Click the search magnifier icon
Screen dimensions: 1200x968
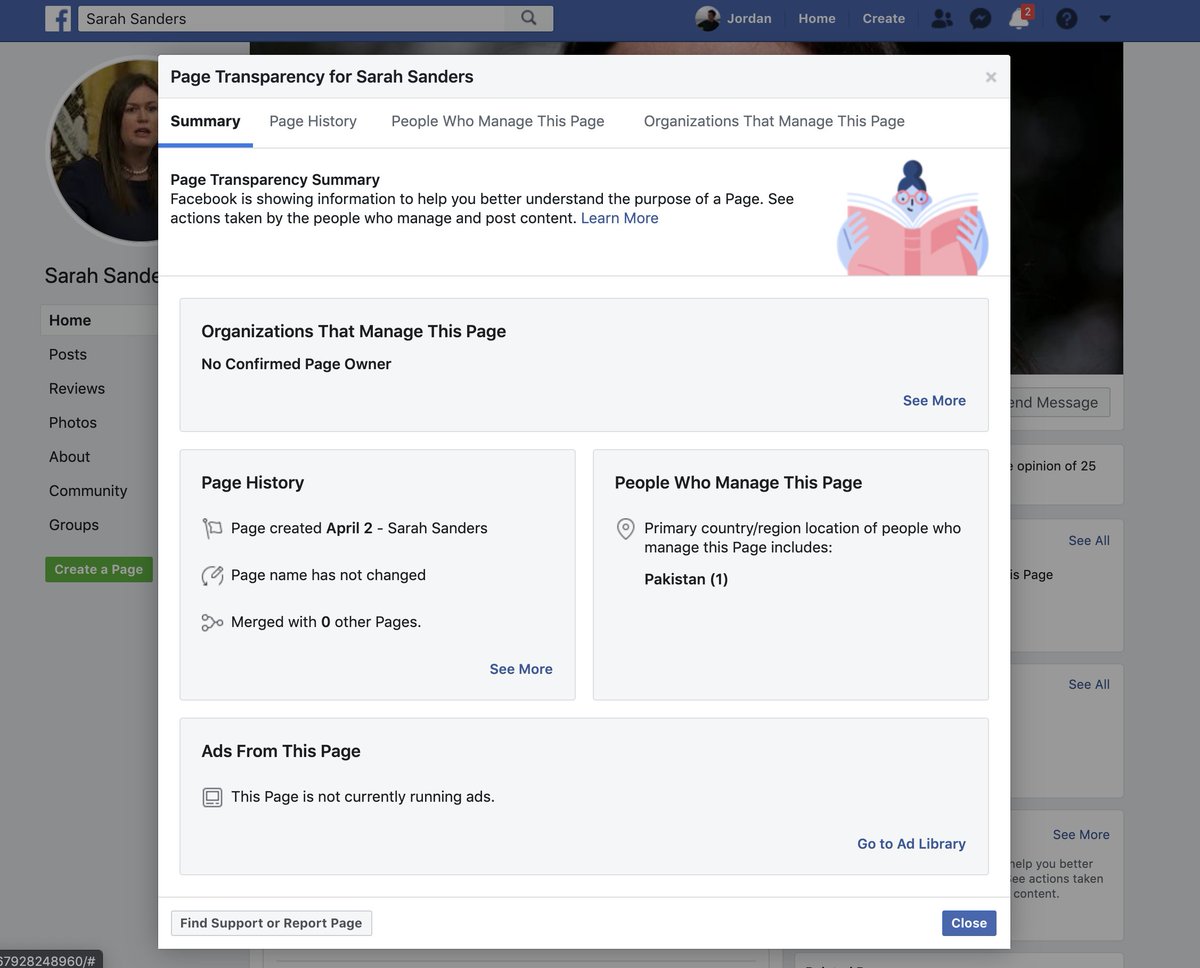point(529,18)
